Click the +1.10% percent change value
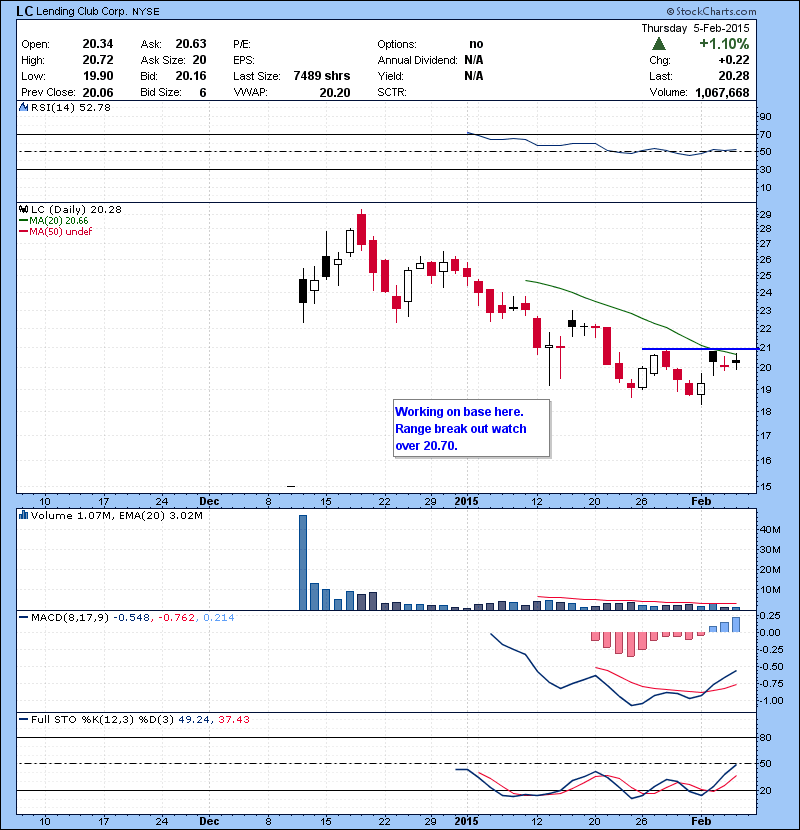This screenshot has width=800, height=830. 724,43
